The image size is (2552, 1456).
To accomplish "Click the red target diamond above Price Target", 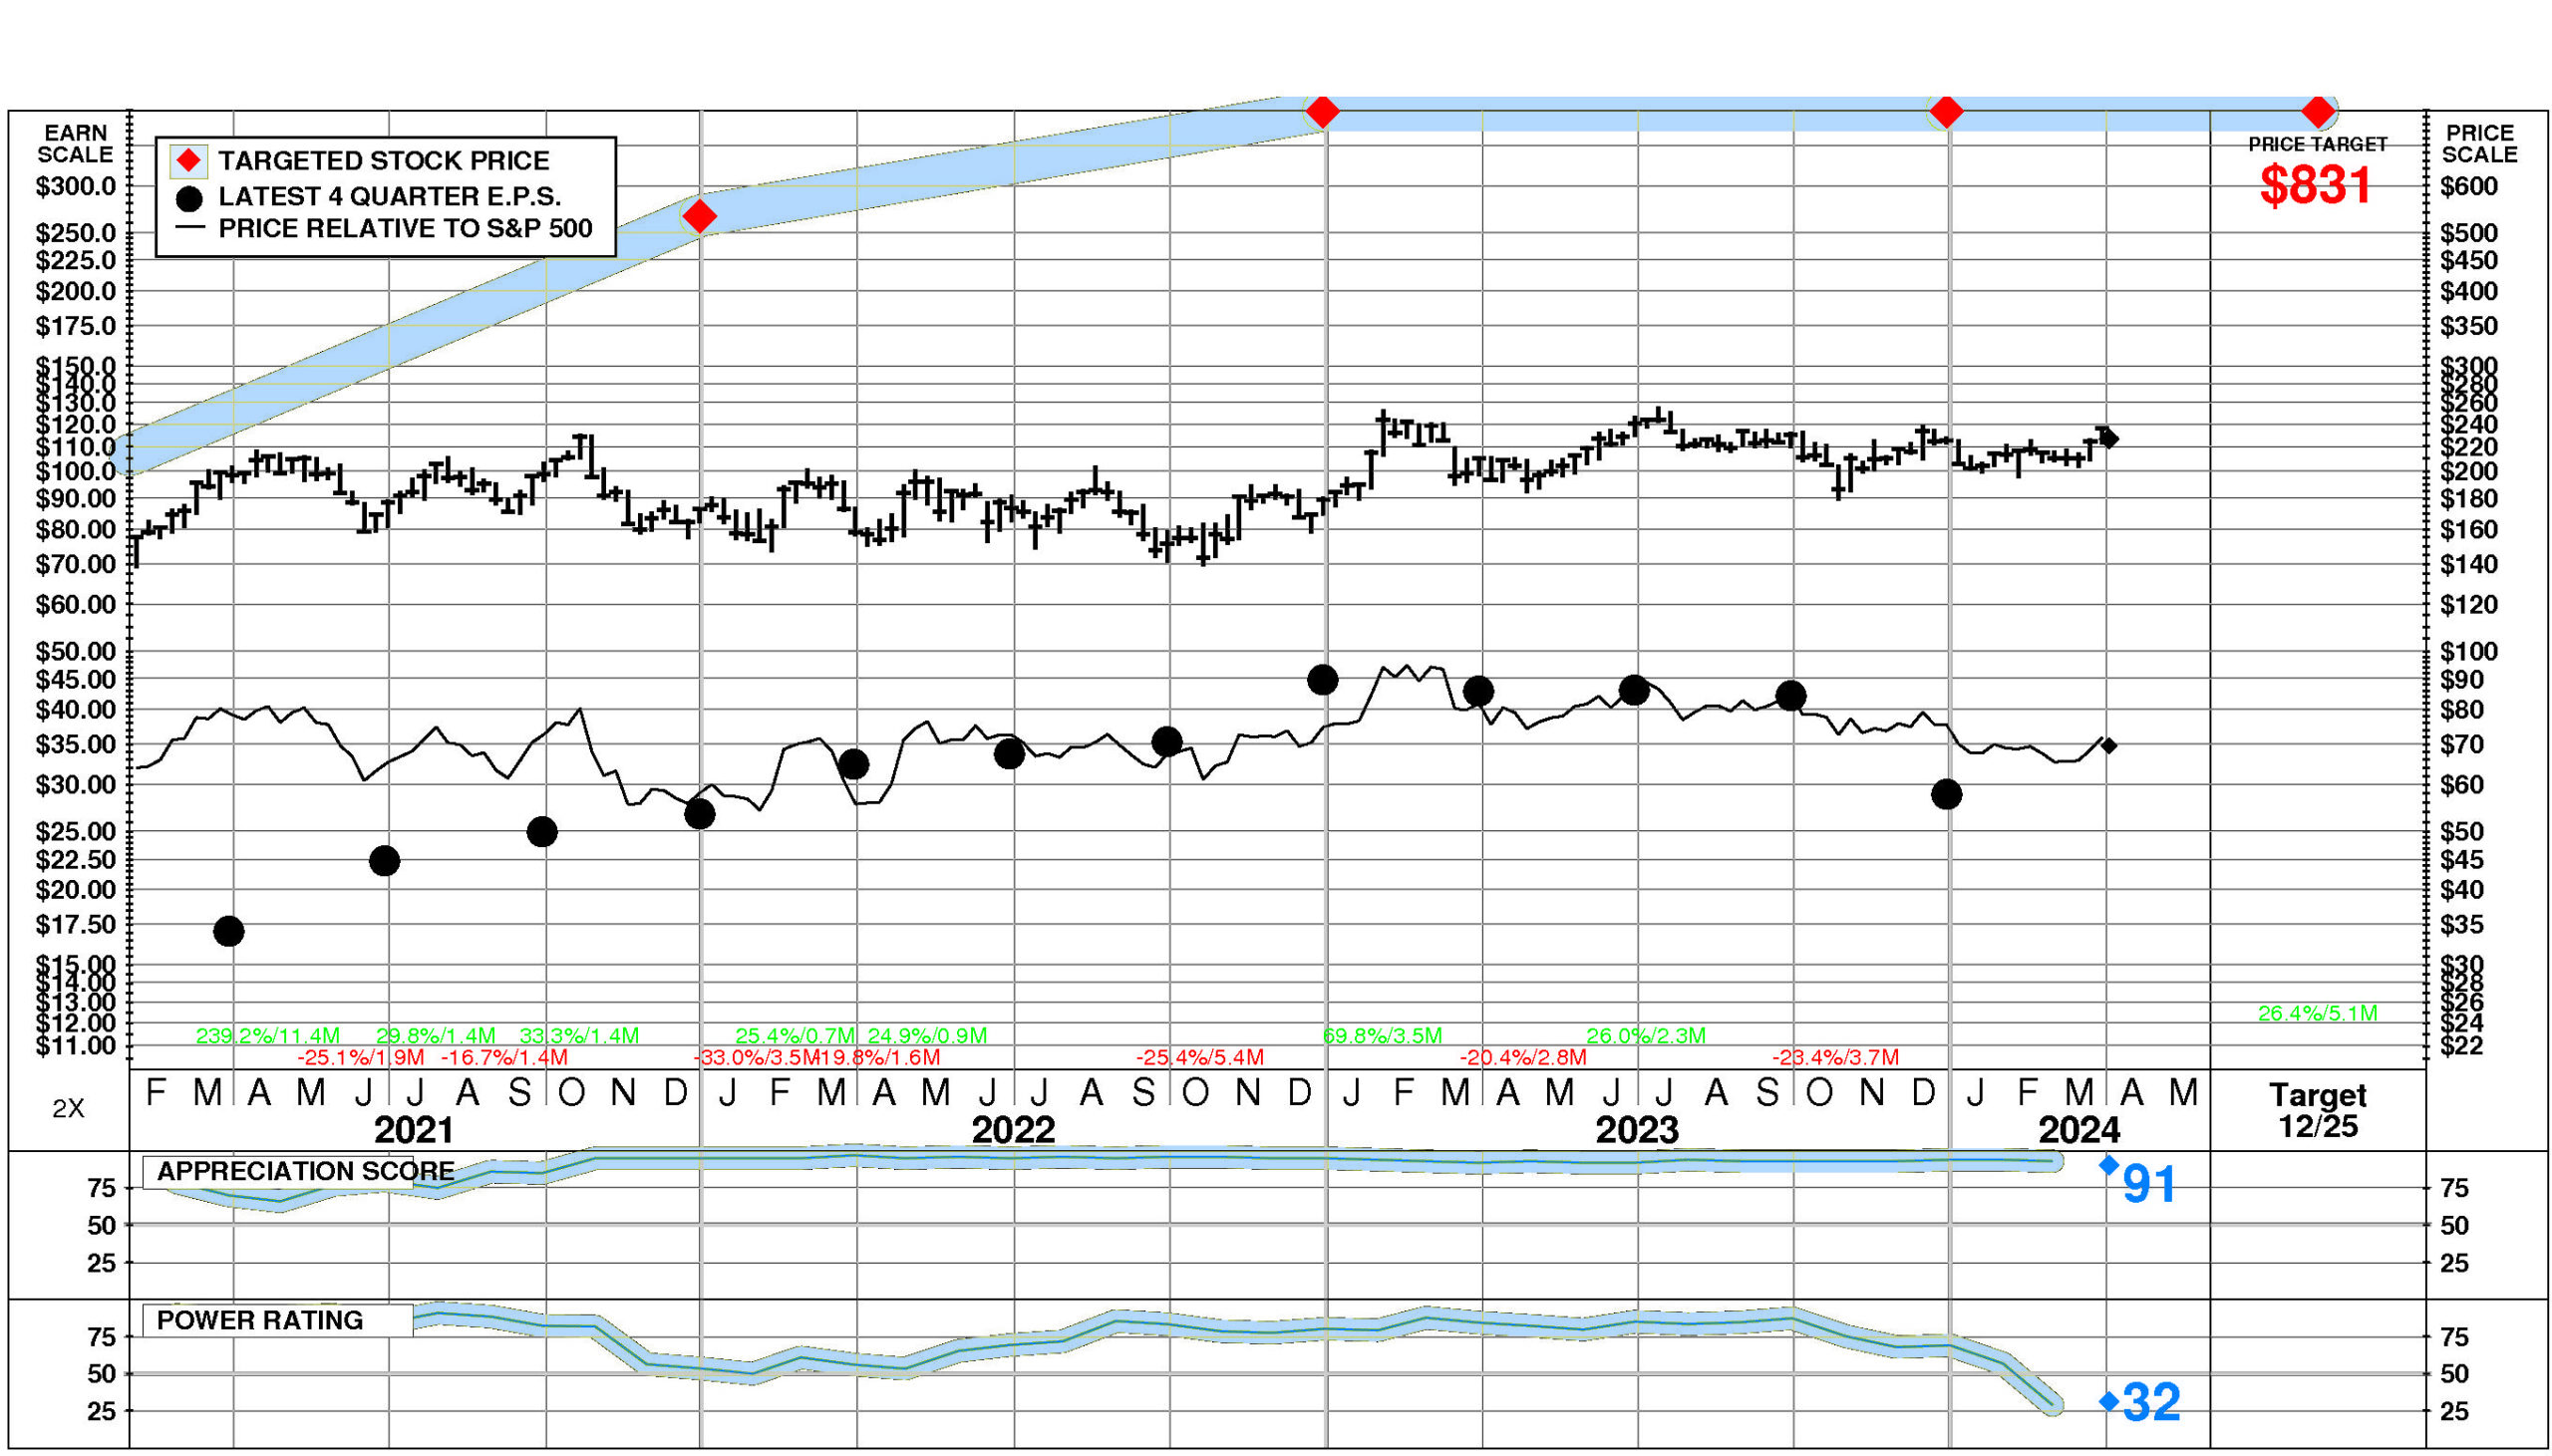I will click(2317, 111).
